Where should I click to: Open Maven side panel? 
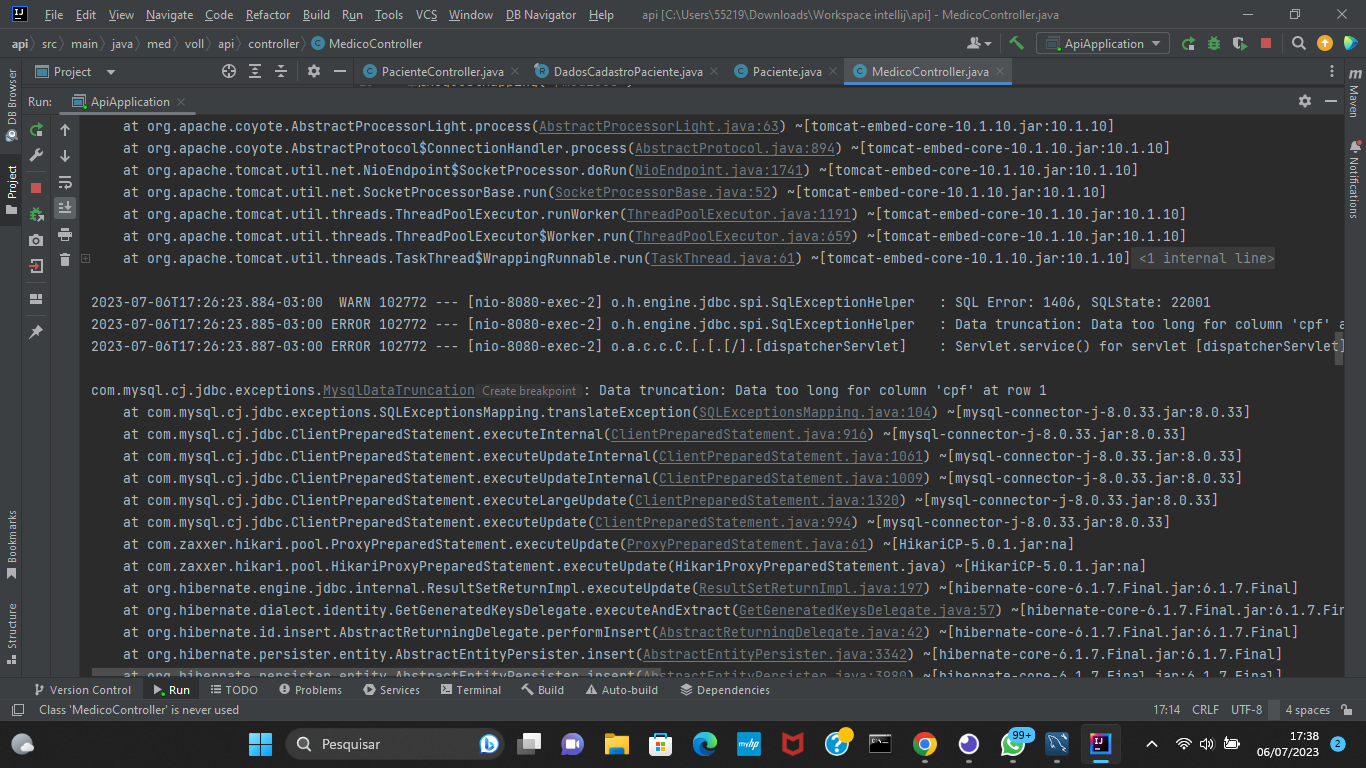[x=1354, y=93]
